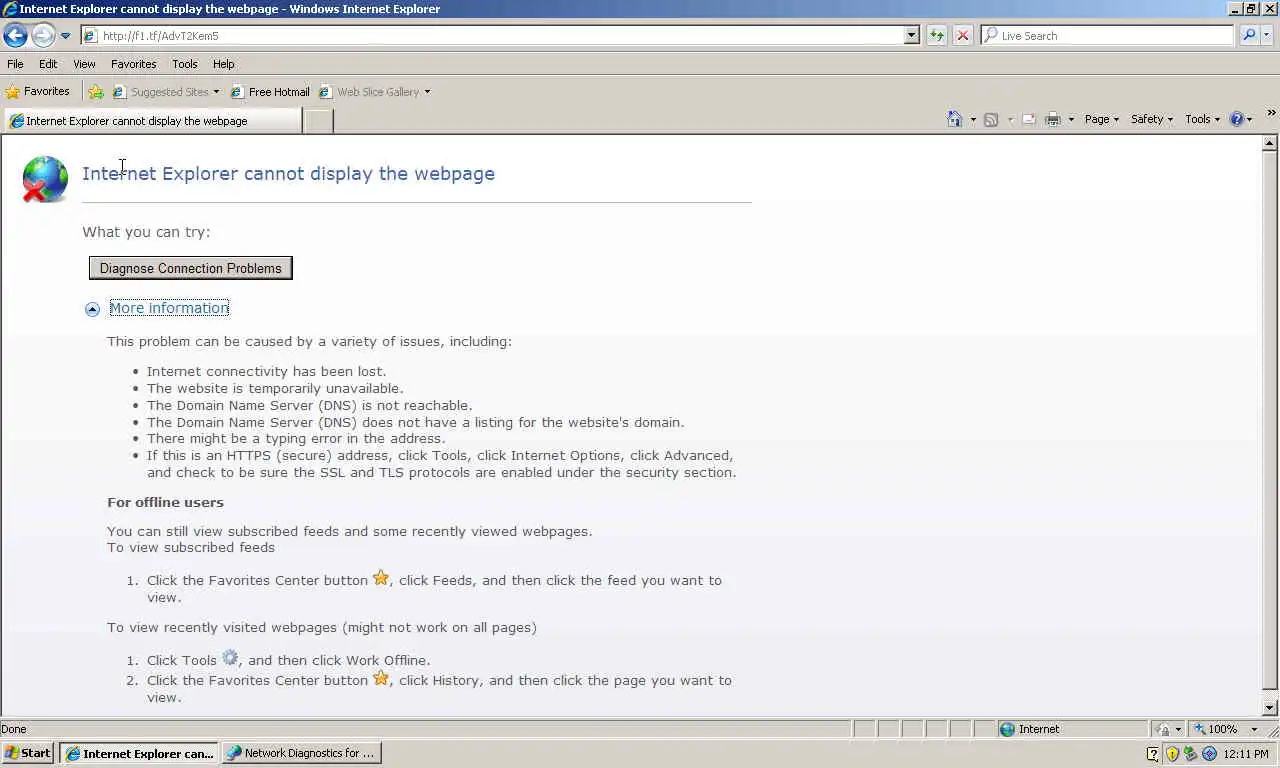1280x768 pixels.
Task: Click inside the Live Search box
Action: tap(1107, 35)
